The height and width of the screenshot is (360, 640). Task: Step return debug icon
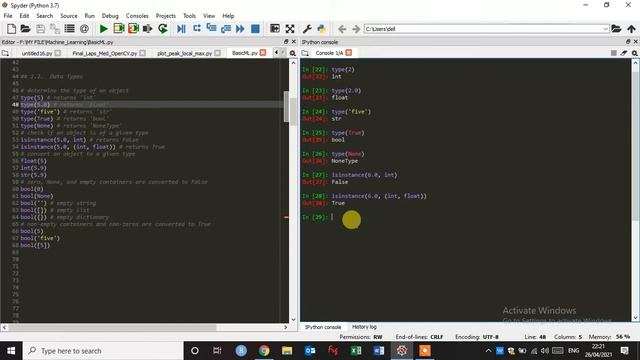click(225, 29)
